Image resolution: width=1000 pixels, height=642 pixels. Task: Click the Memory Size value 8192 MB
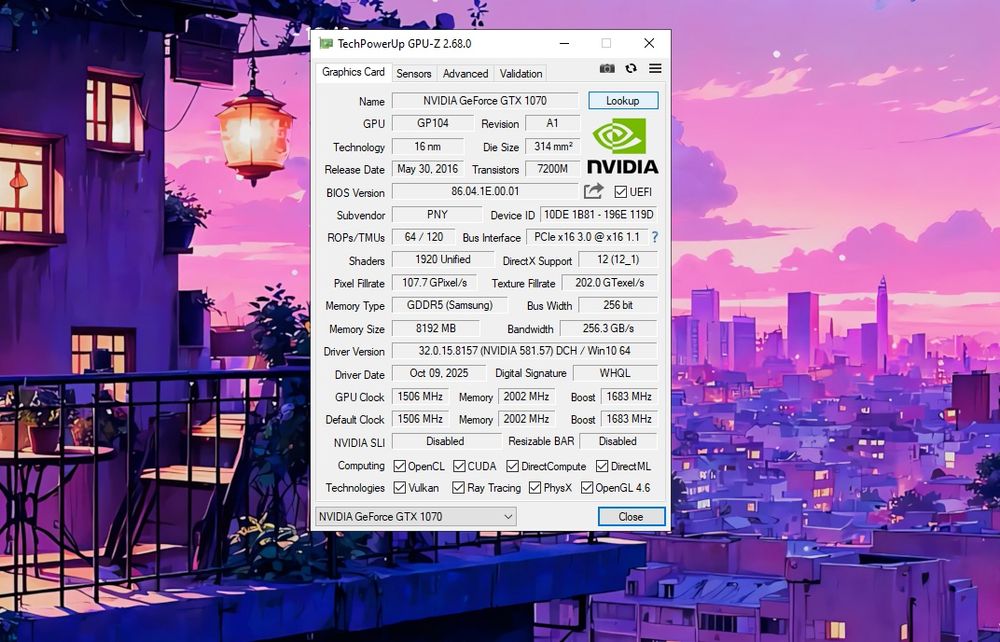click(x=436, y=328)
